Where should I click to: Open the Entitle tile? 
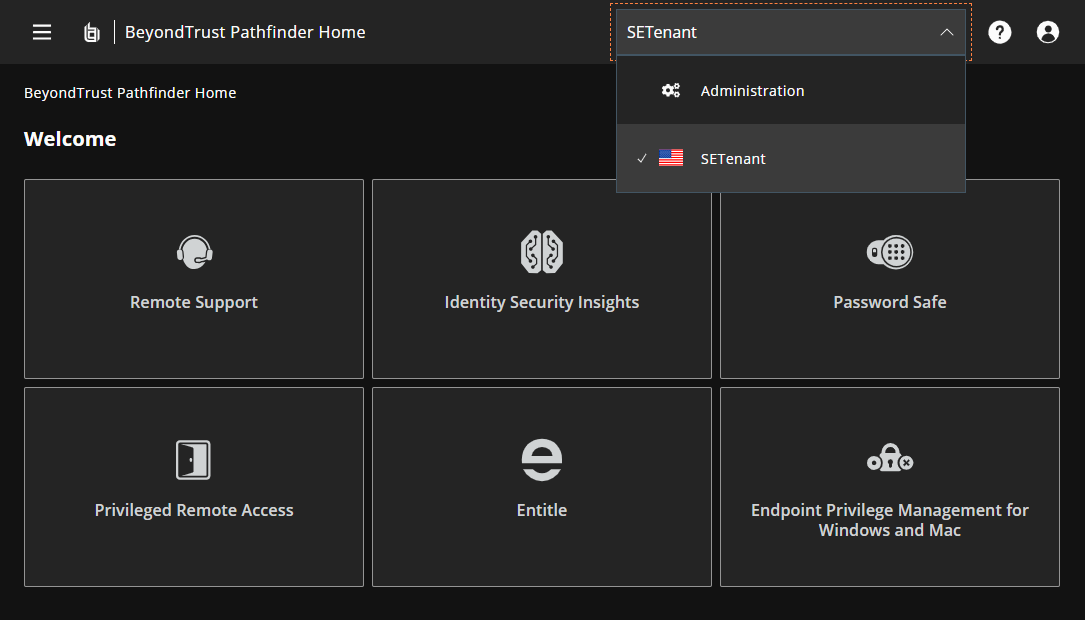(x=542, y=487)
